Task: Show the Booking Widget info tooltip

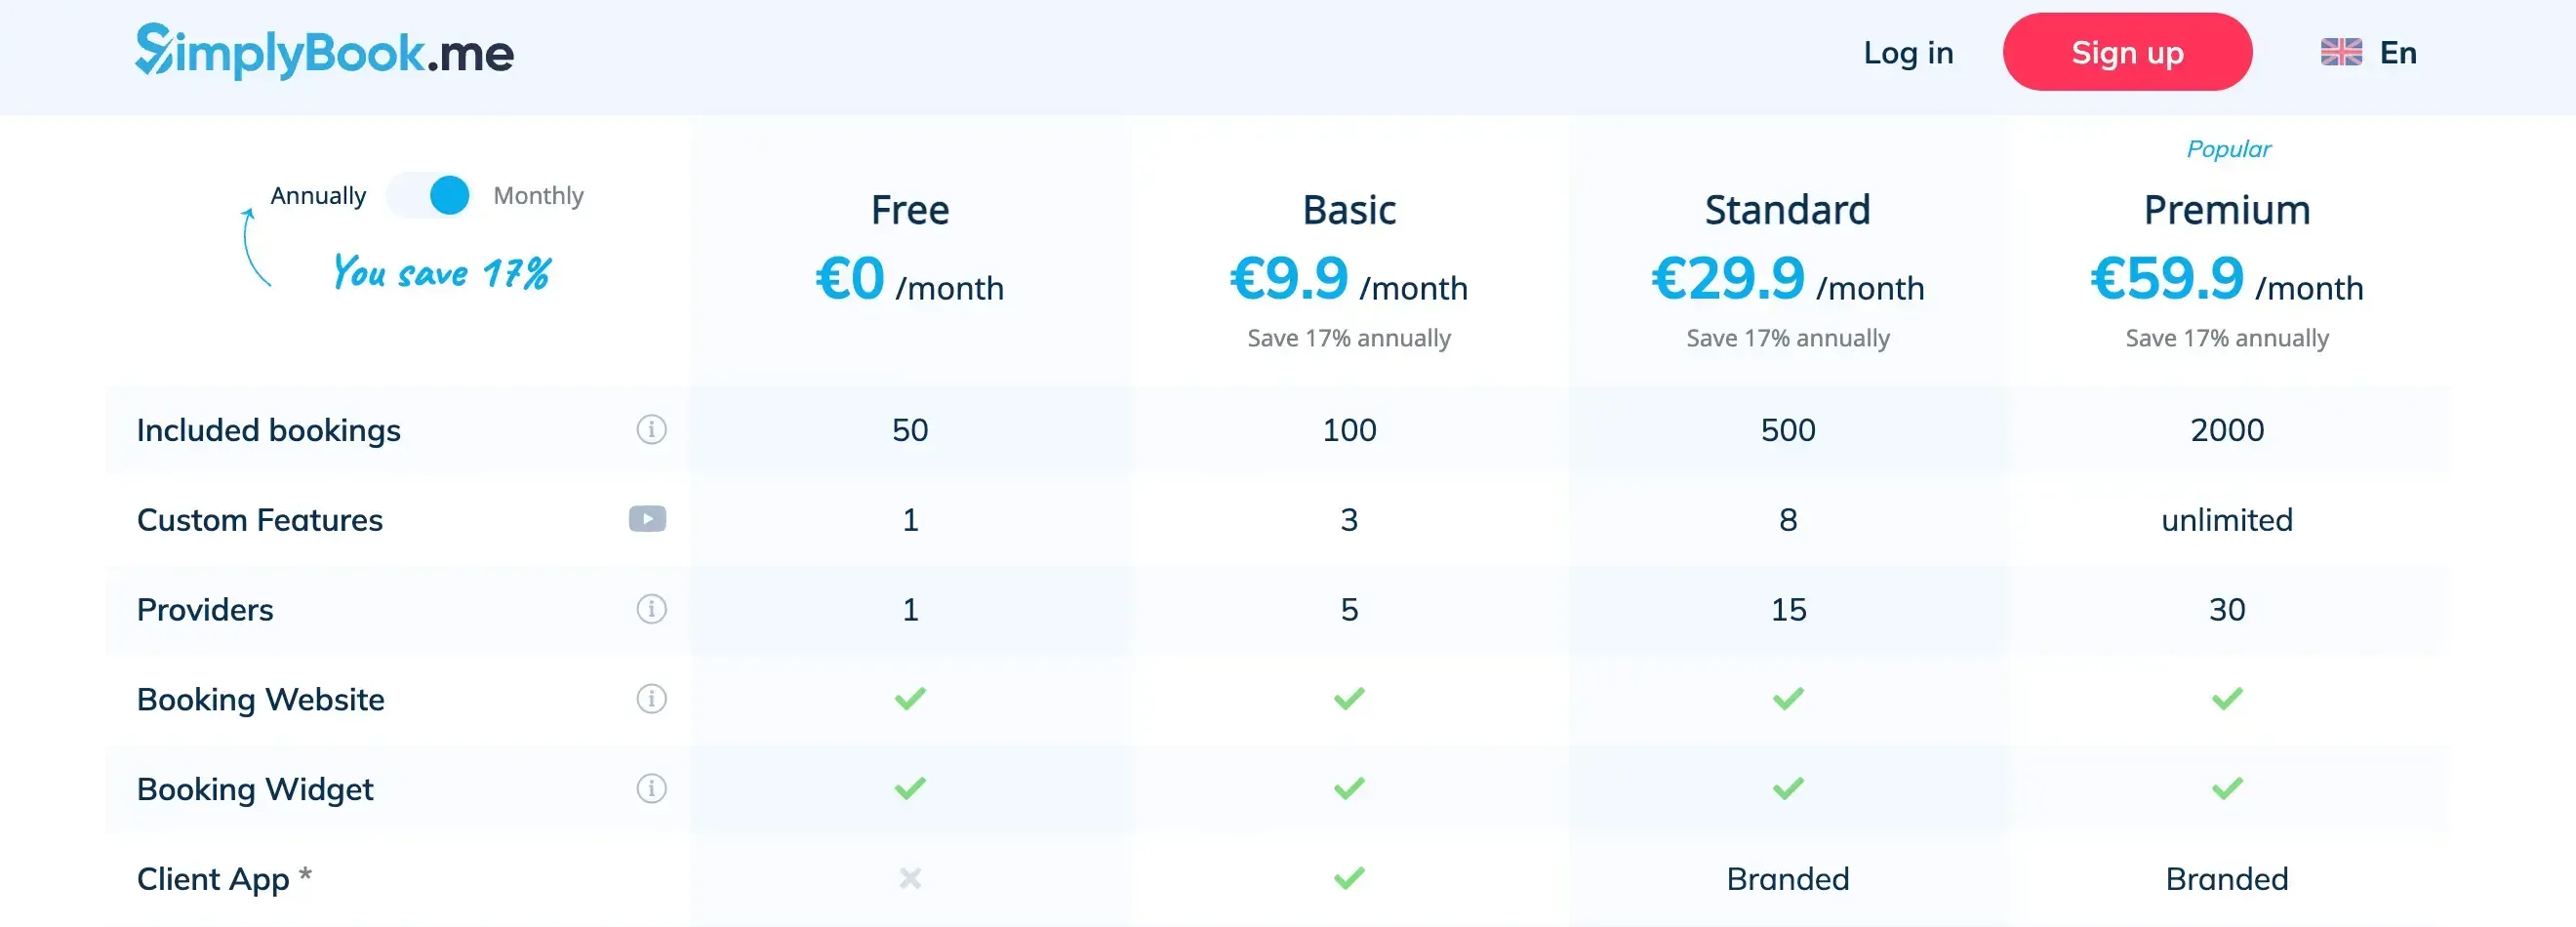Action: click(x=651, y=789)
